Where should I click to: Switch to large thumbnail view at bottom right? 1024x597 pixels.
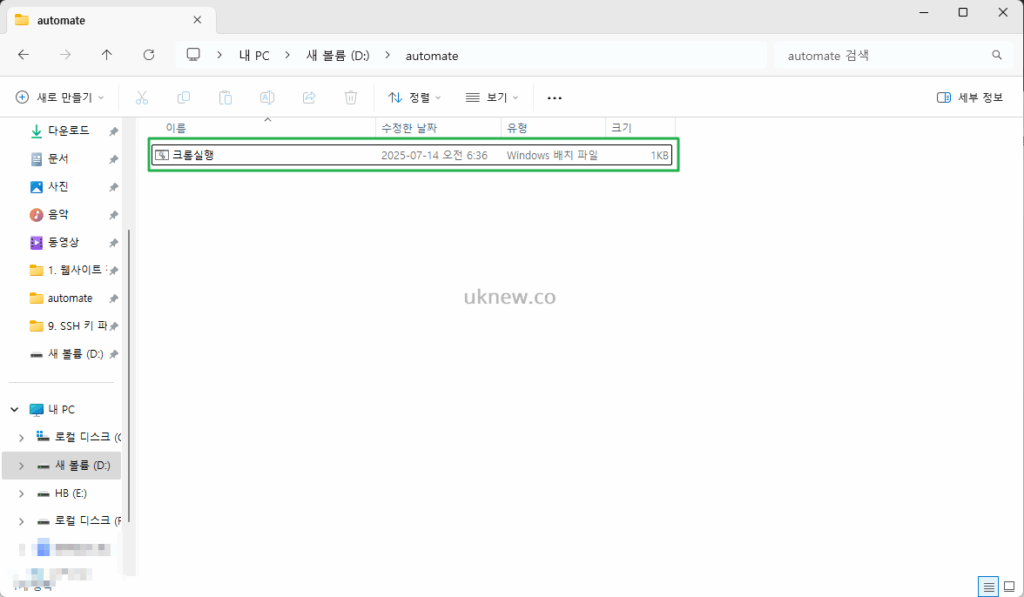click(1011, 587)
